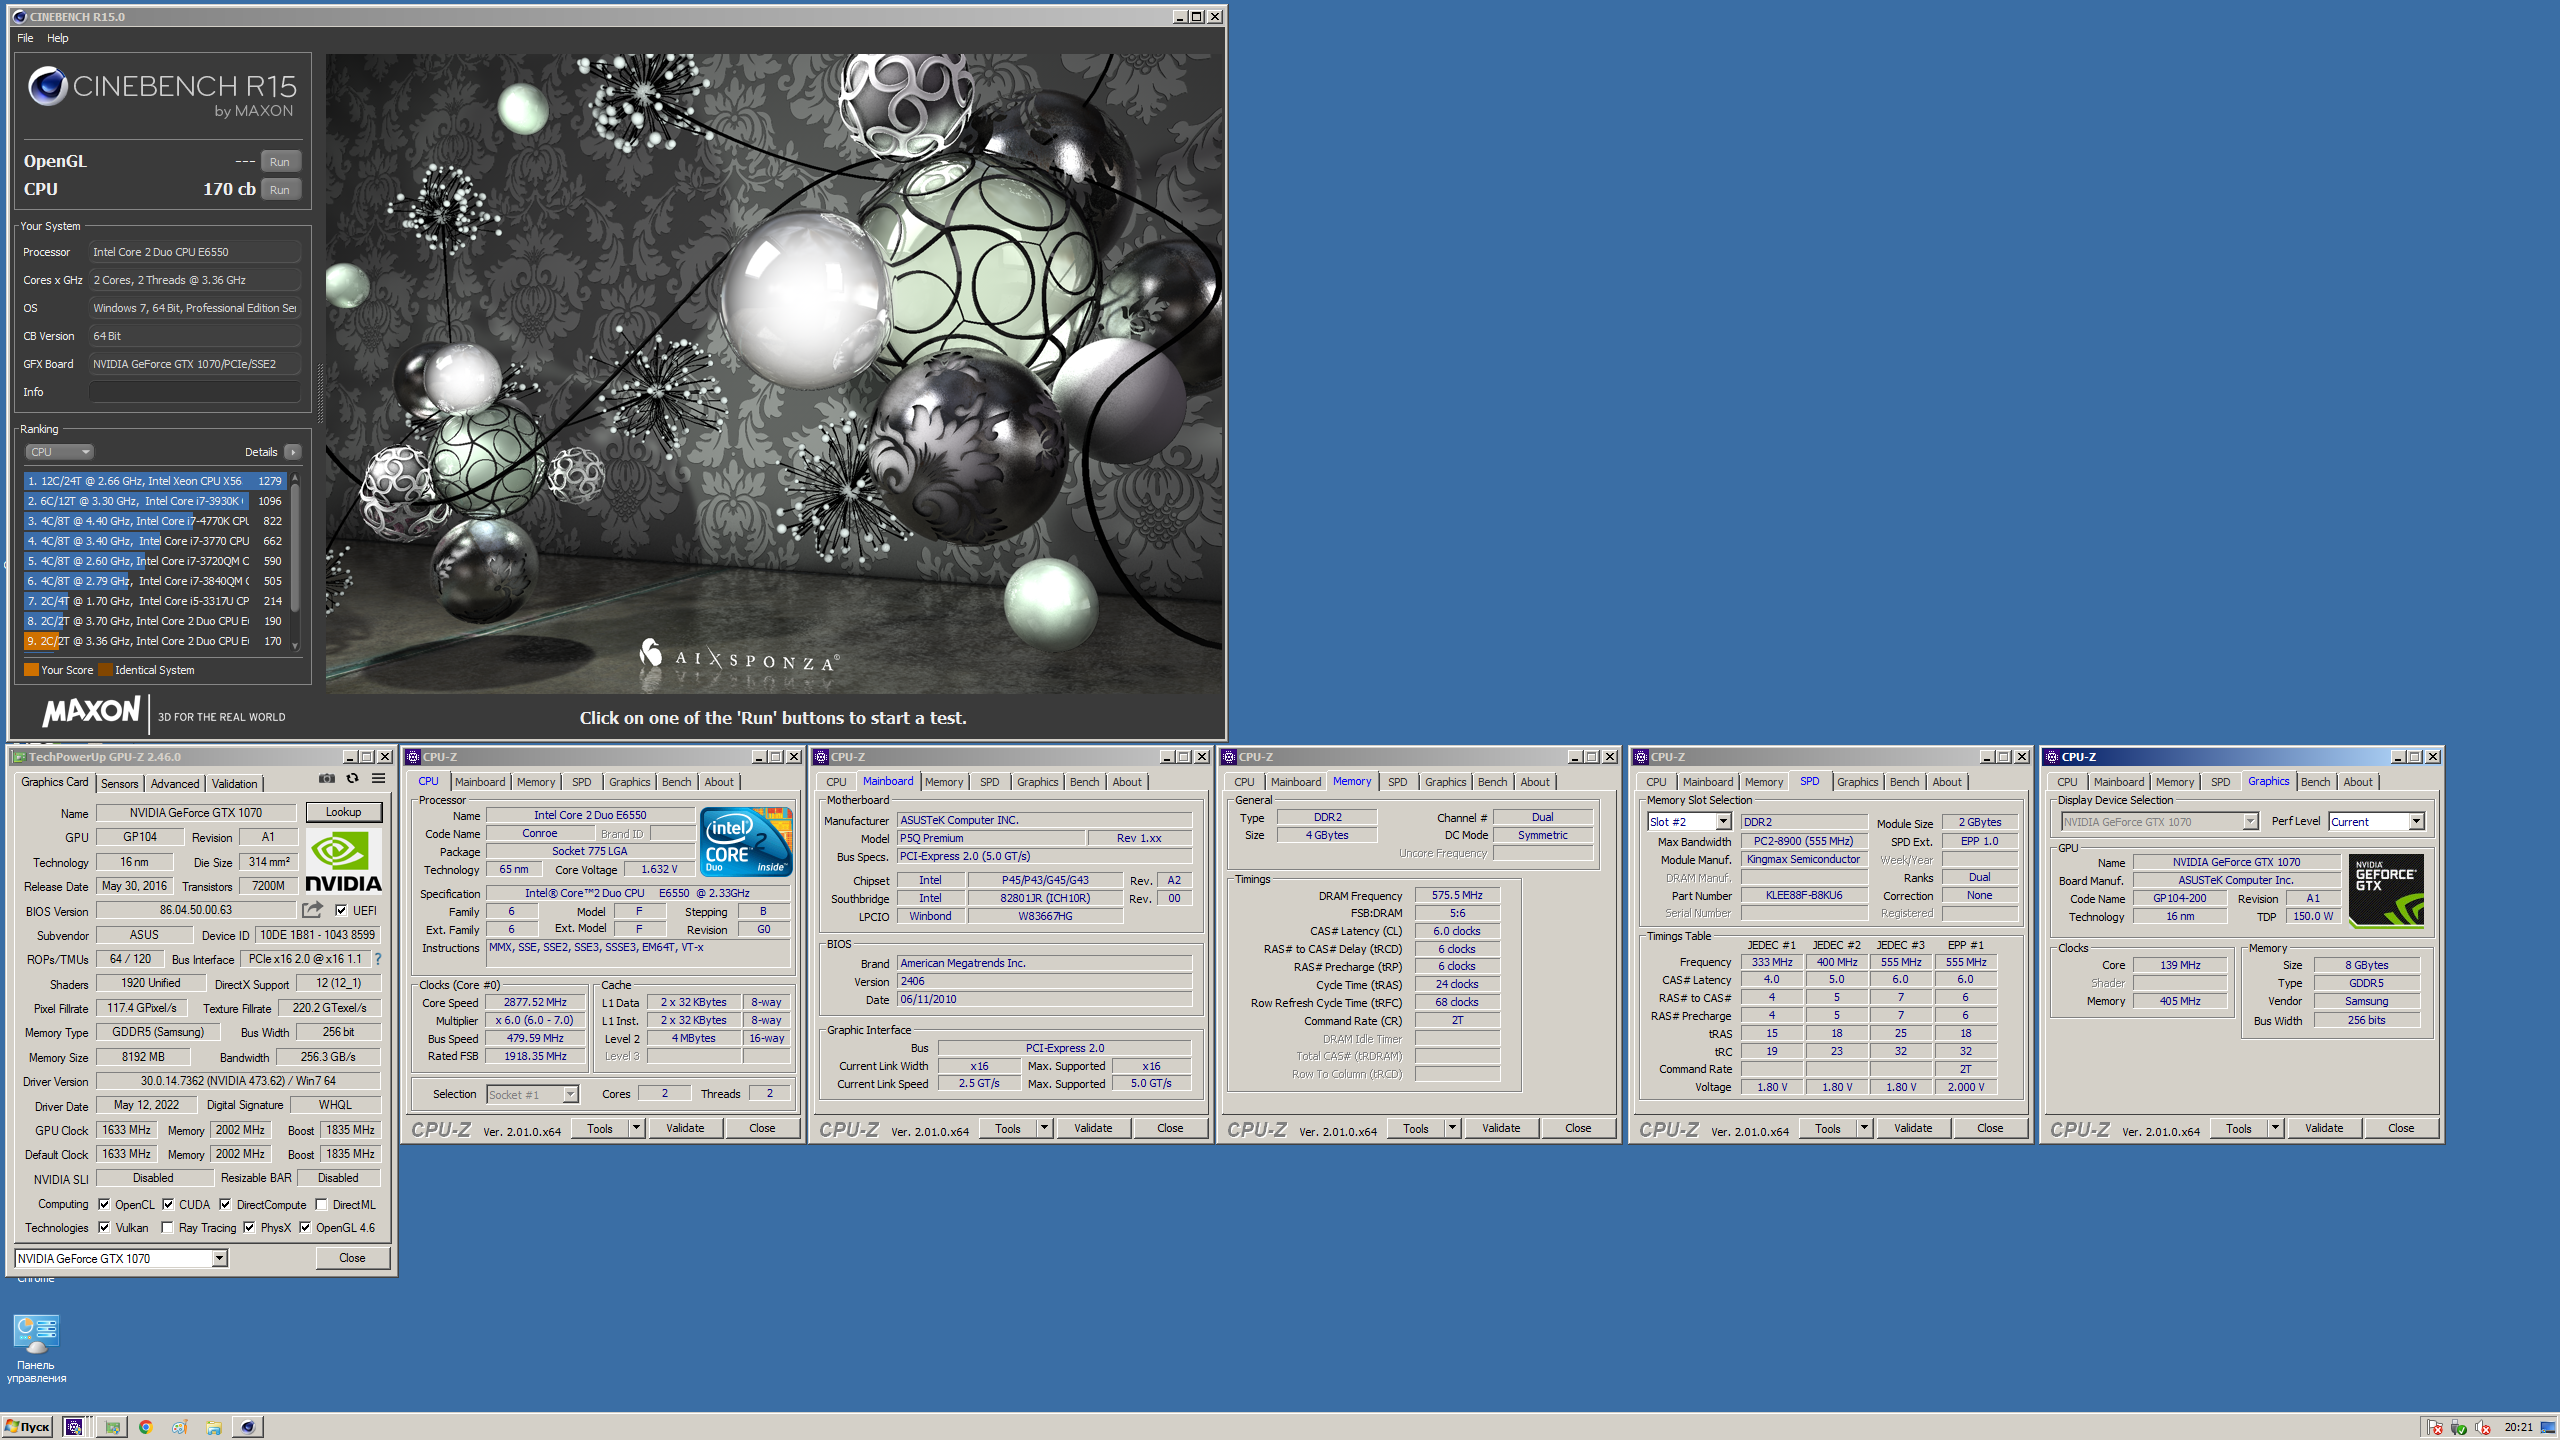Click the rendered scene image in Cinebench
The height and width of the screenshot is (1440, 2560).
click(x=774, y=374)
